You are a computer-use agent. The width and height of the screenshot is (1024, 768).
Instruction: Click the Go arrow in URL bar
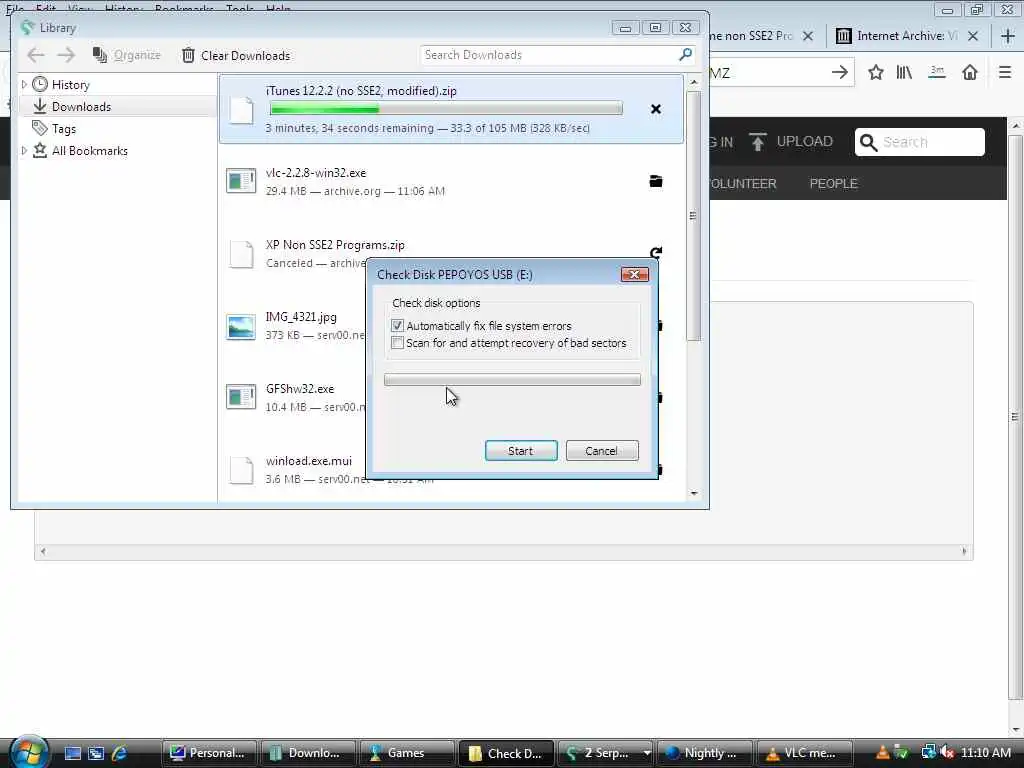(840, 72)
